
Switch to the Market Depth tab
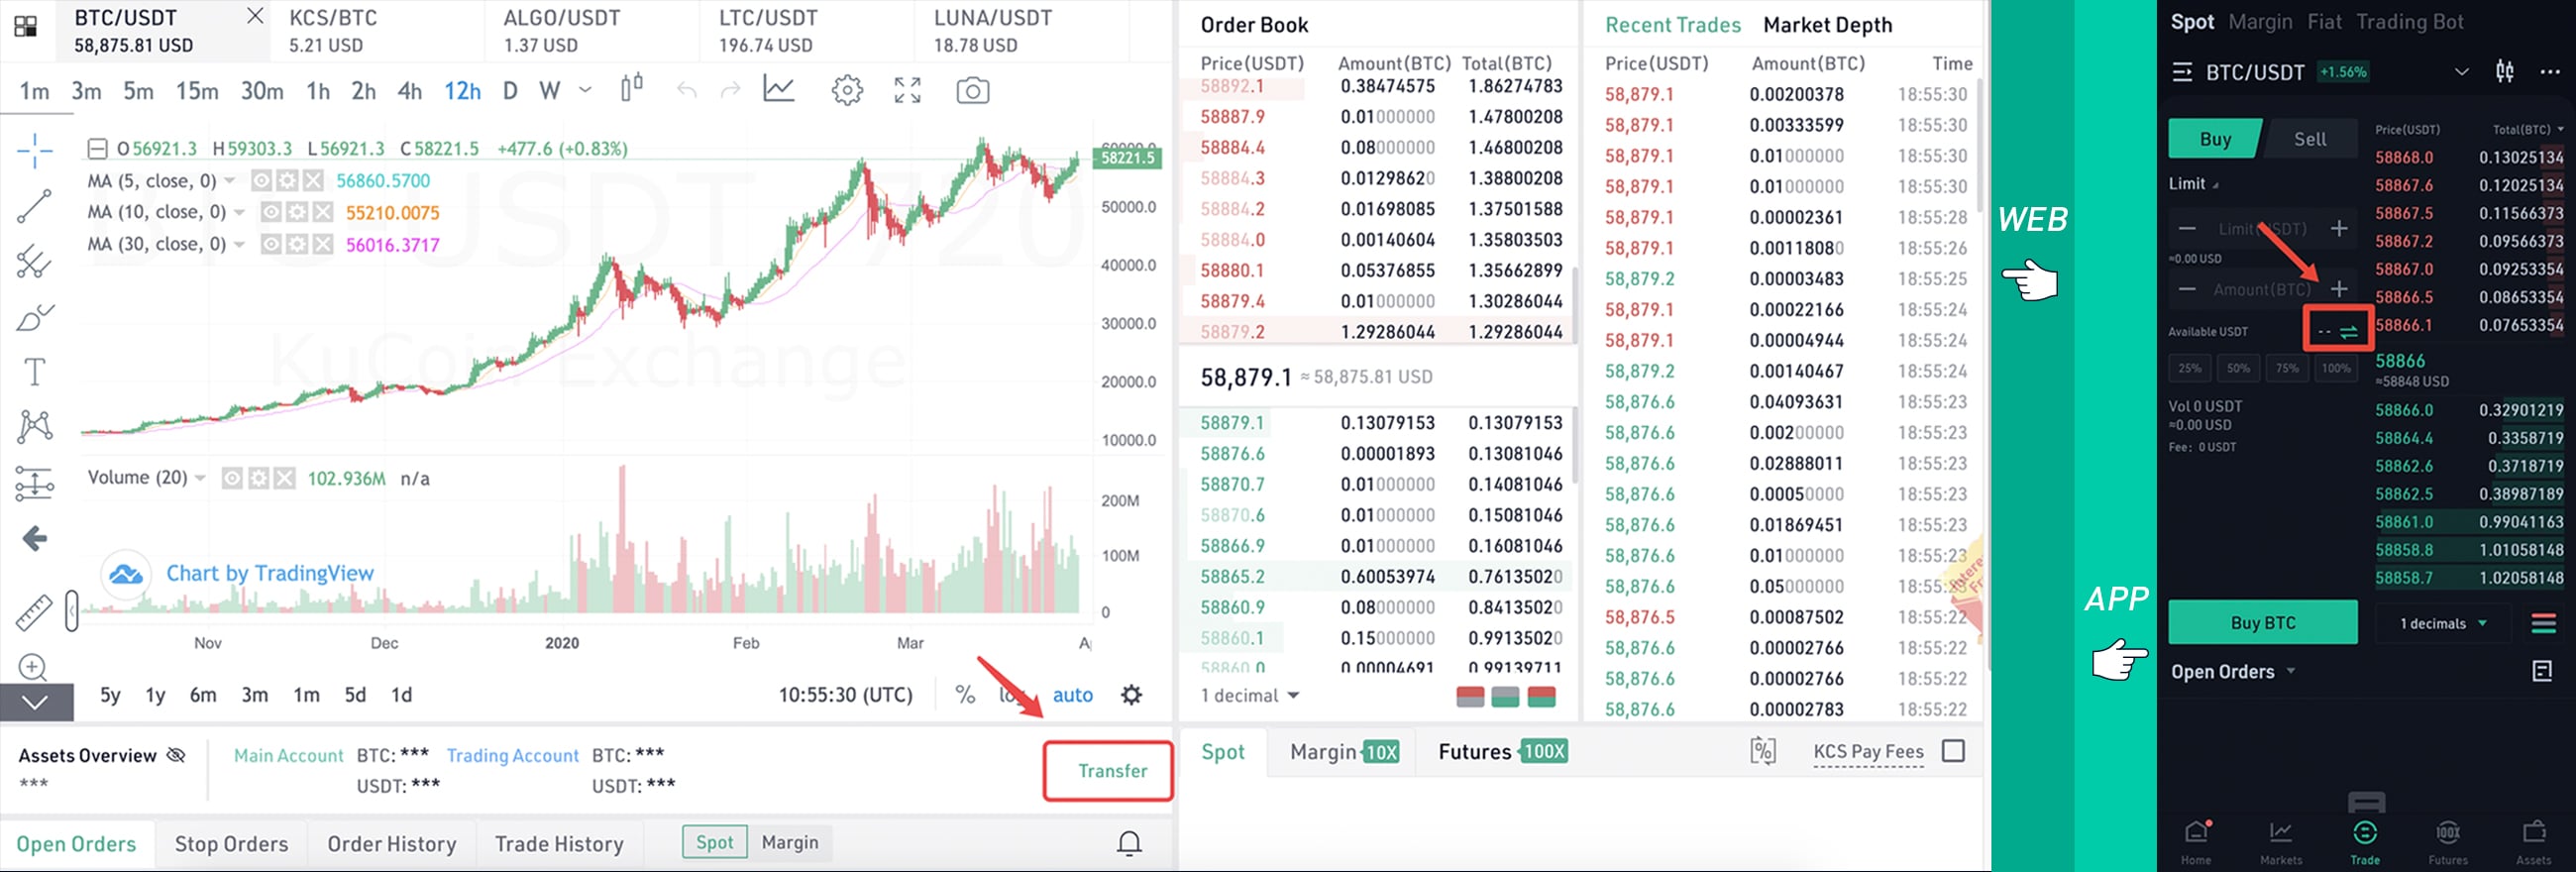click(x=1827, y=25)
